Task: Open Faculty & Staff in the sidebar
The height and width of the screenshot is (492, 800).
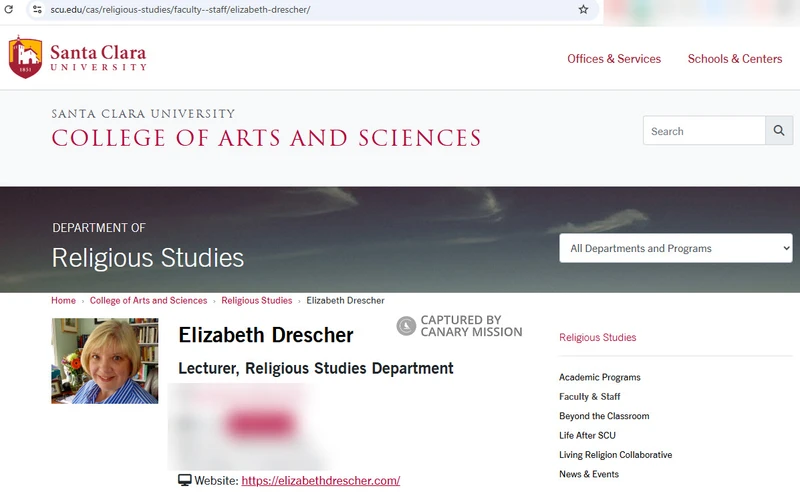Action: pyautogui.click(x=589, y=397)
